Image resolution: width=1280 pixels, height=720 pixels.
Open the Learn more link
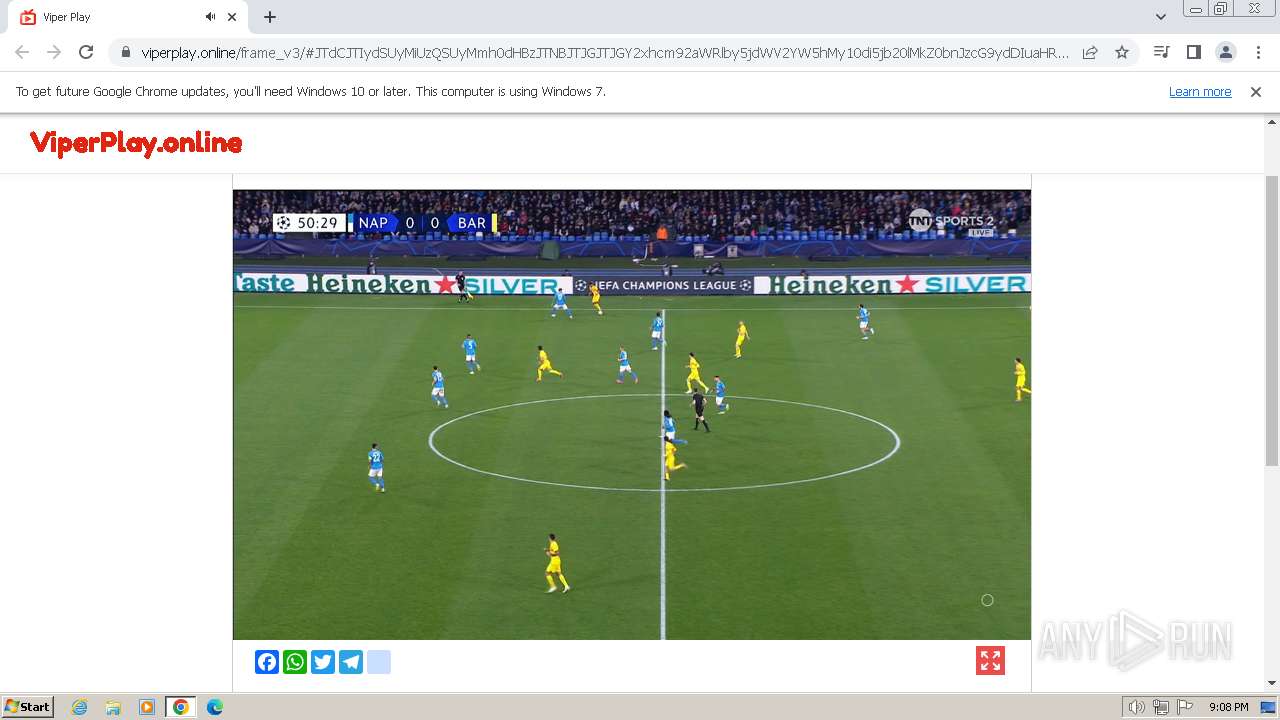tap(1200, 91)
